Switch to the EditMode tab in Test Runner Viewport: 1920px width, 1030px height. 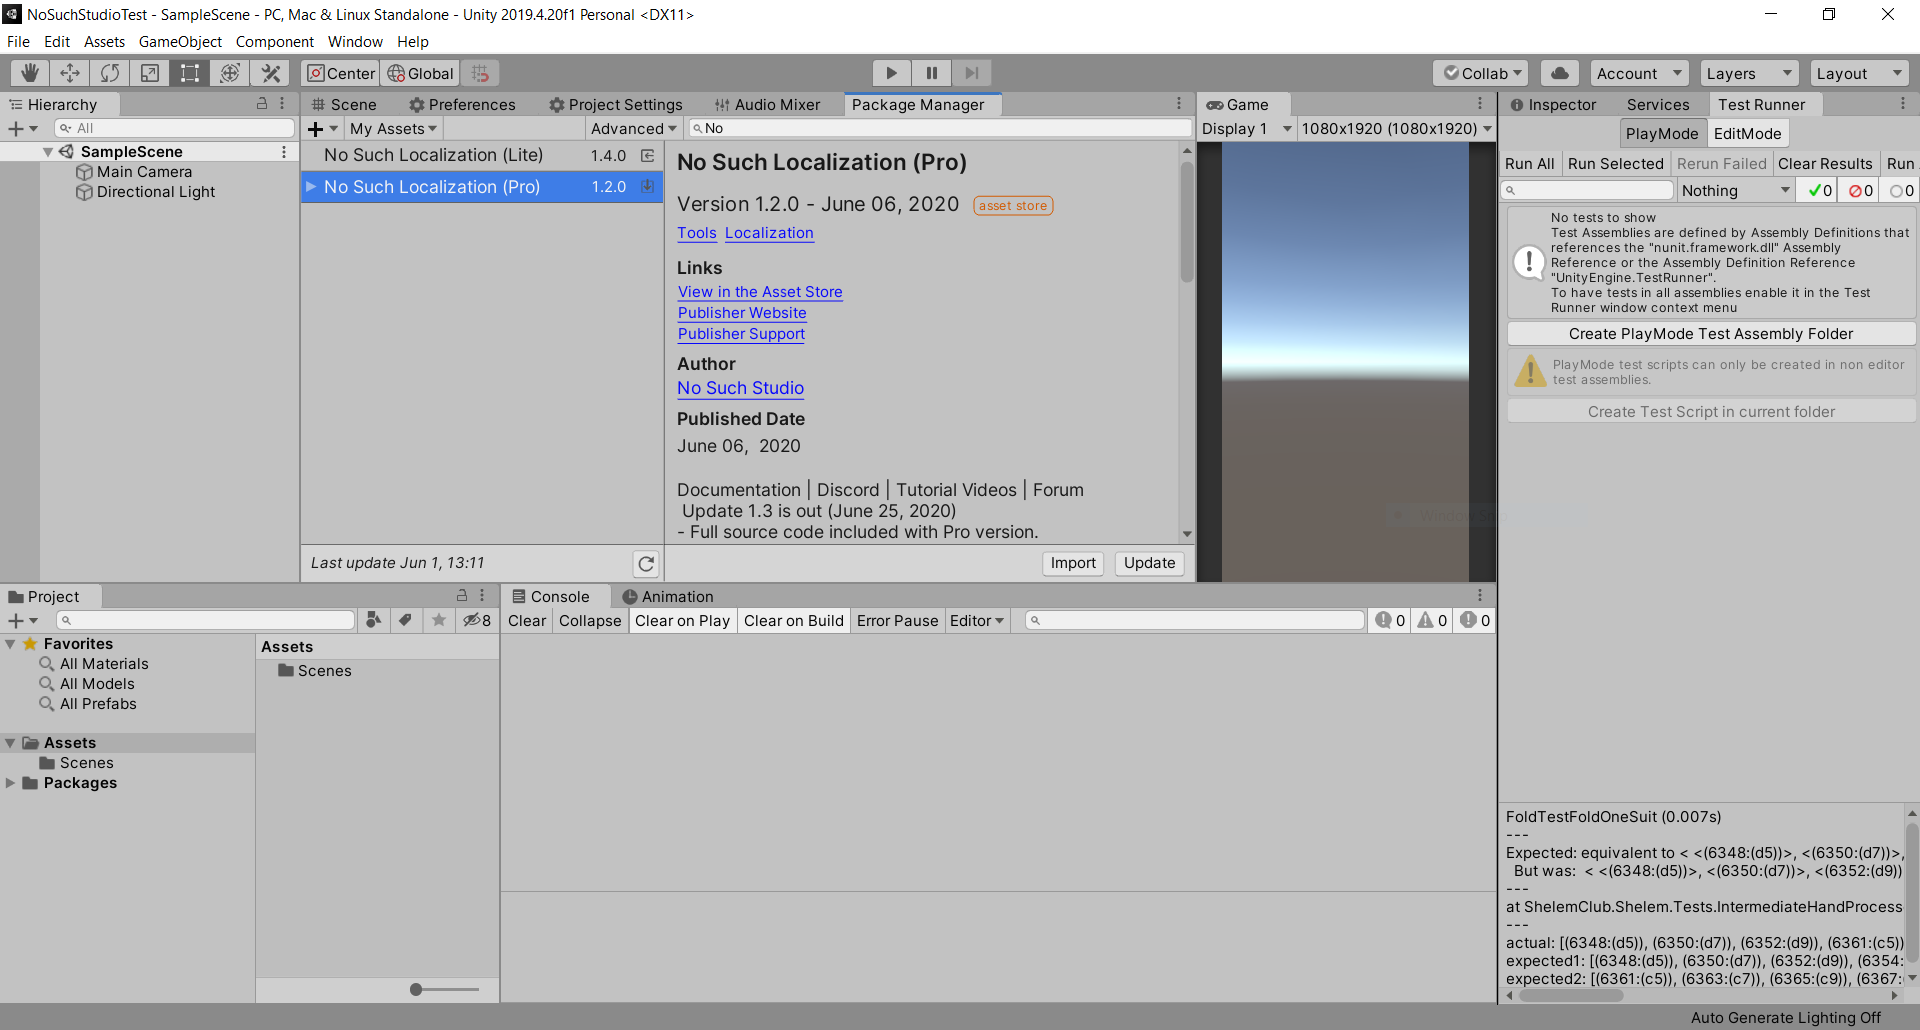click(x=1748, y=132)
